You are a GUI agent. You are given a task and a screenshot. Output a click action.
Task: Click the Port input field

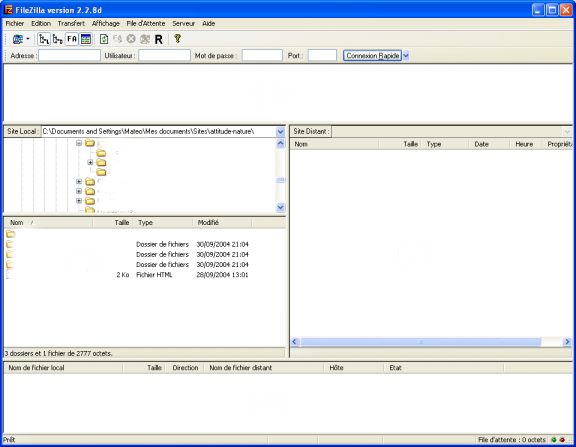tap(322, 55)
